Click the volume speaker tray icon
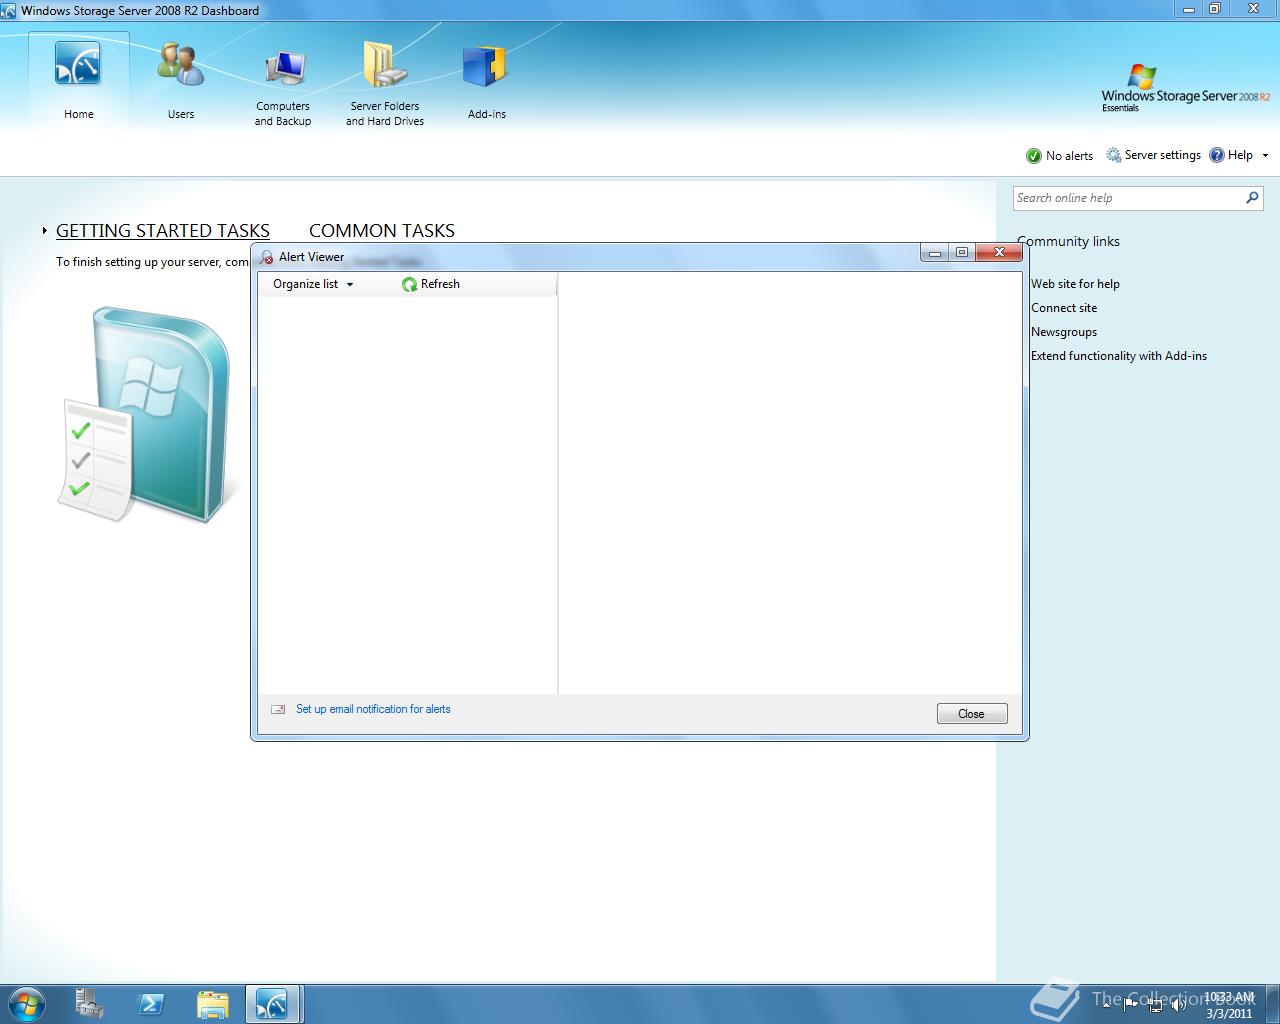1280x1024 pixels. click(1179, 1004)
